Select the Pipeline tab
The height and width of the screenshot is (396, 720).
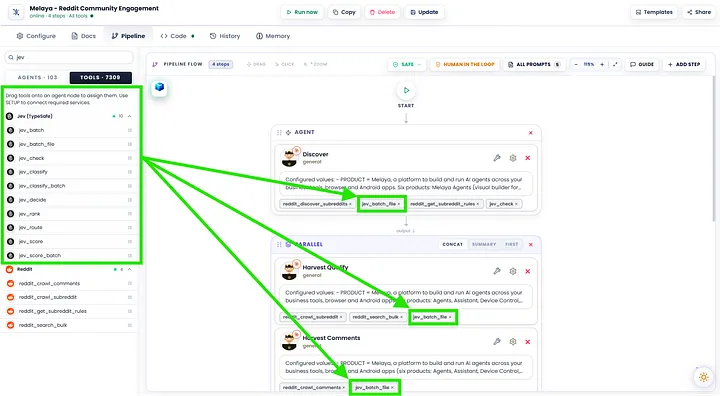(128, 36)
